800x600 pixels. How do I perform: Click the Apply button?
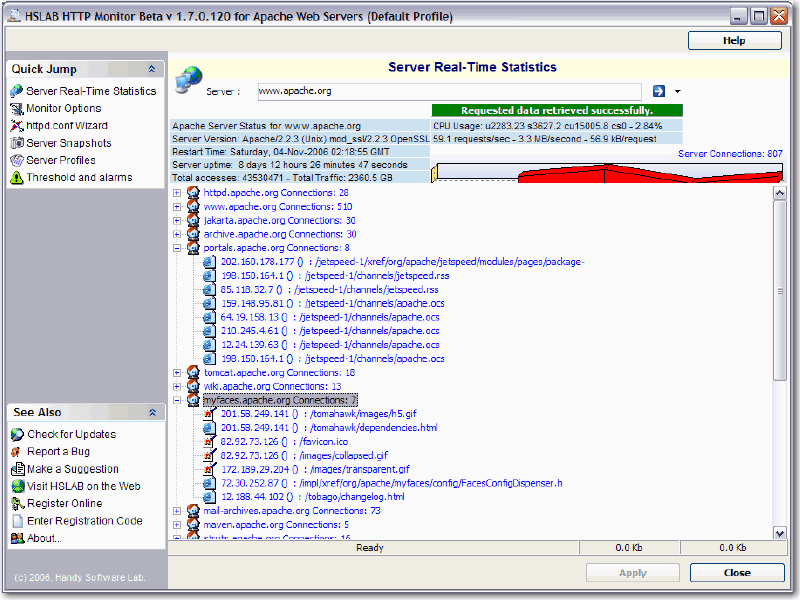[x=633, y=572]
